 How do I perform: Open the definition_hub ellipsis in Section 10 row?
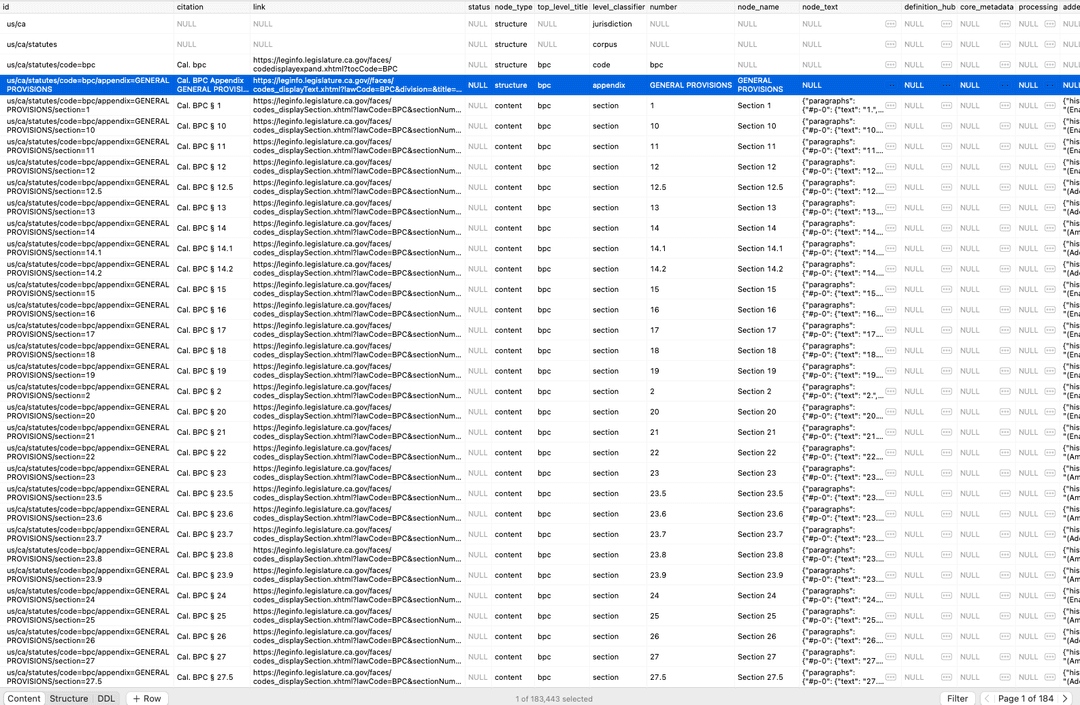[x=946, y=126]
